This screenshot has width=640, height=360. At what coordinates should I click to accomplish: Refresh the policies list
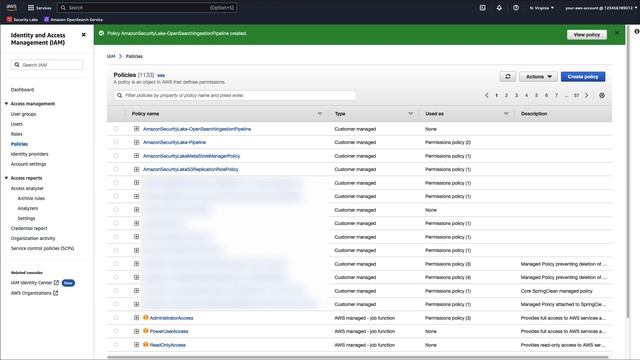(x=508, y=76)
